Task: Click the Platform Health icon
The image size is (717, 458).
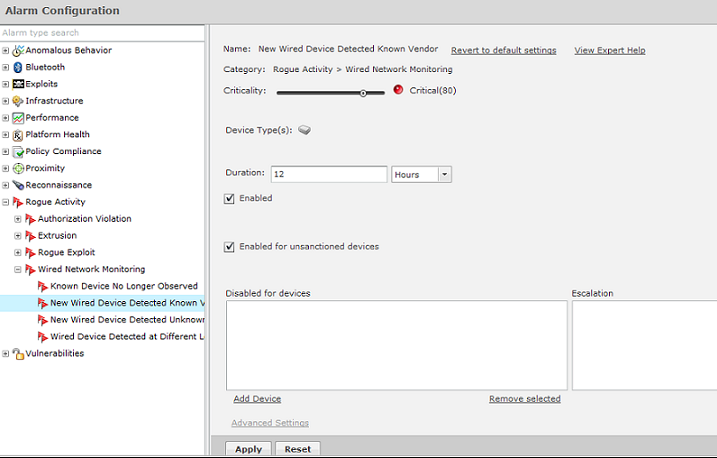Action: pos(18,135)
